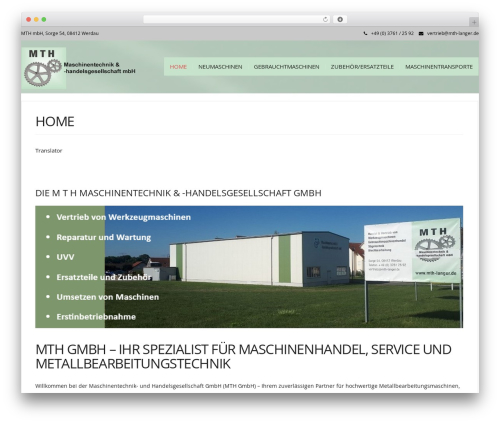Open the GEBRAUCHTMASCHINEN menu item
Screen dimensions: 500x423
point(286,67)
